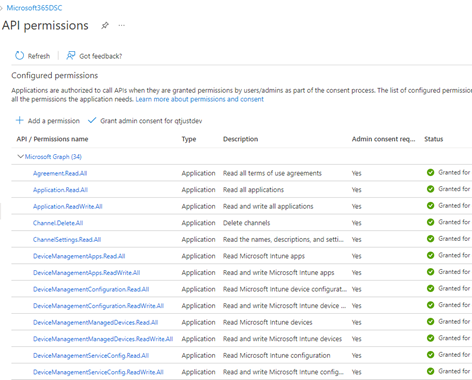
Task: Open the ChannelSettings.Read.All permission
Action: tap(67, 239)
